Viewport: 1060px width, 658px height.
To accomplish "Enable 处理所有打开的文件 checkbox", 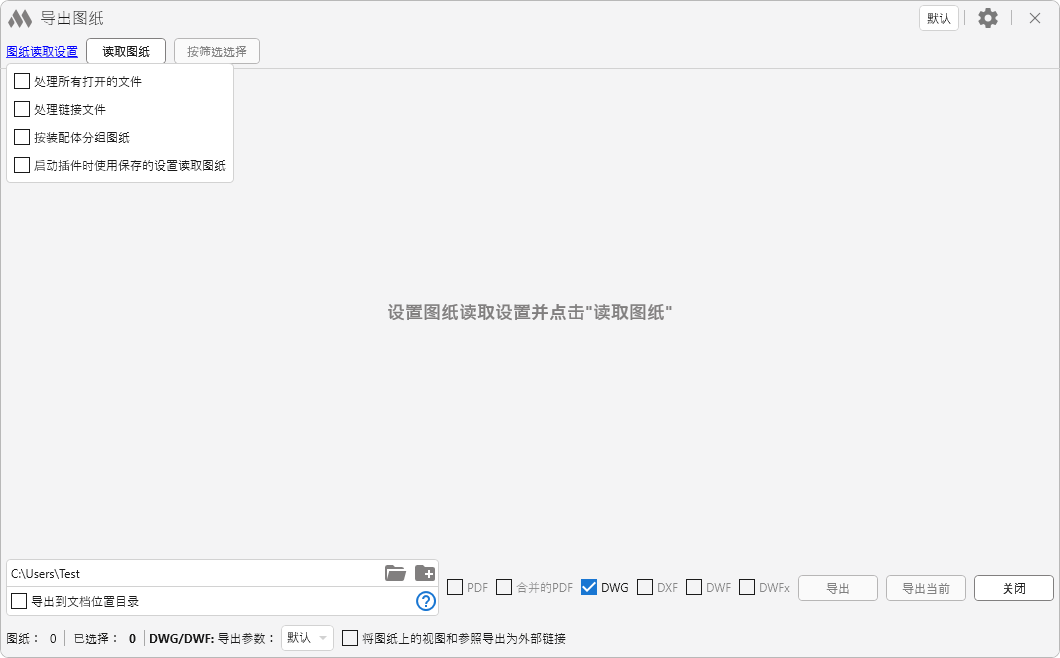I will click(x=22, y=81).
